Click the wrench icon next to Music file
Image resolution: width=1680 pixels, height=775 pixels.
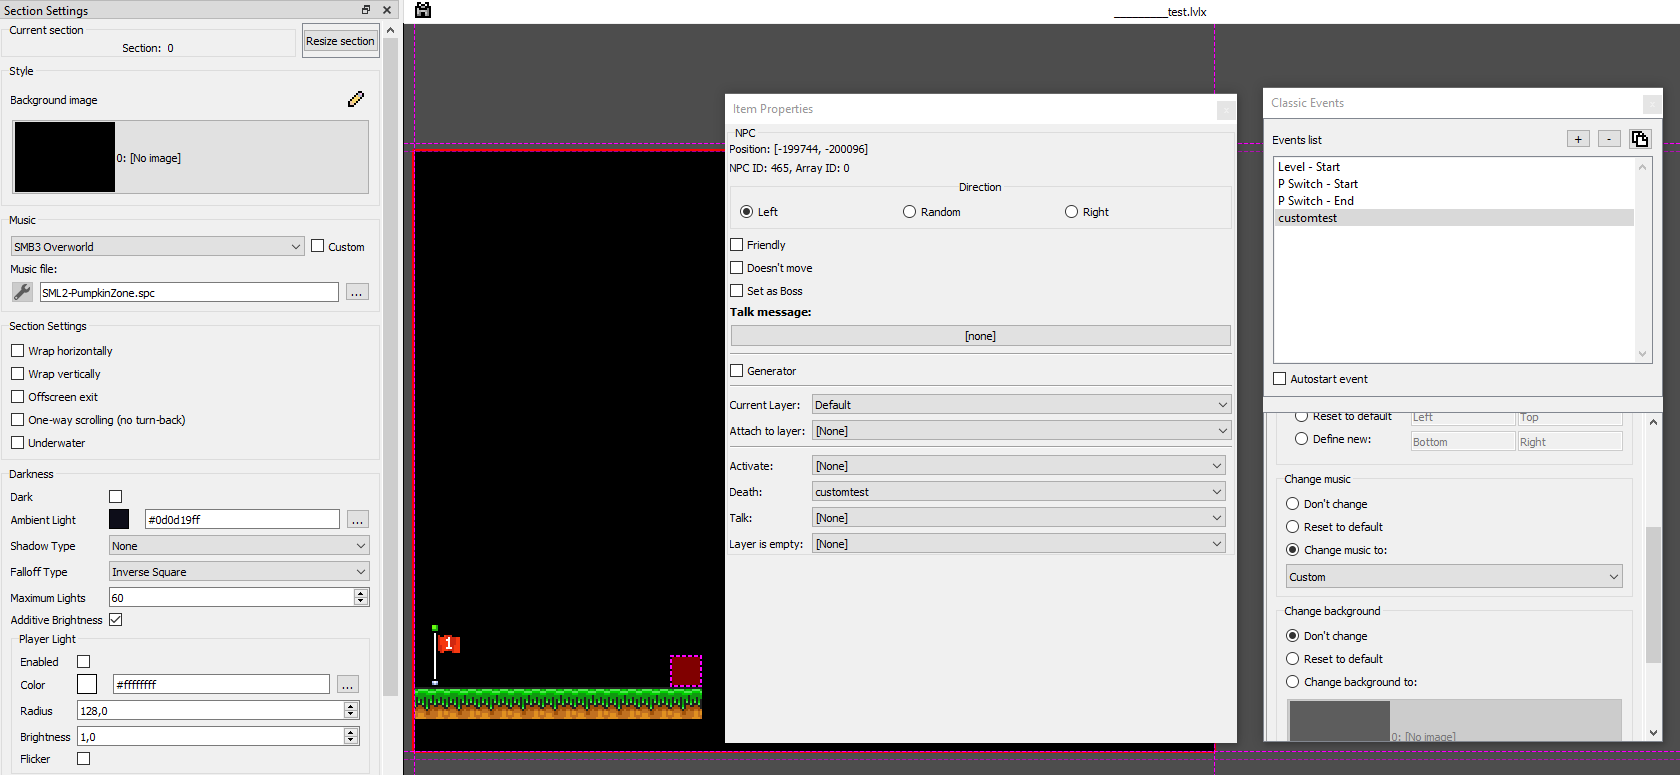(x=22, y=292)
